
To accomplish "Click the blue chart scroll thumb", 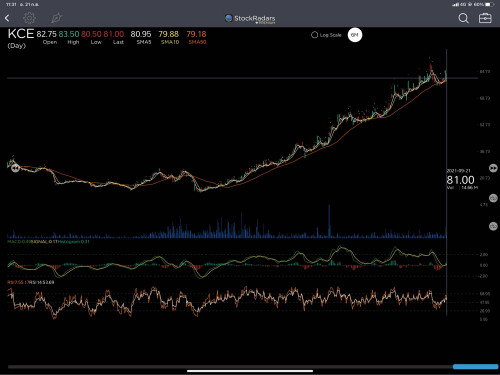I will [x=475, y=367].
